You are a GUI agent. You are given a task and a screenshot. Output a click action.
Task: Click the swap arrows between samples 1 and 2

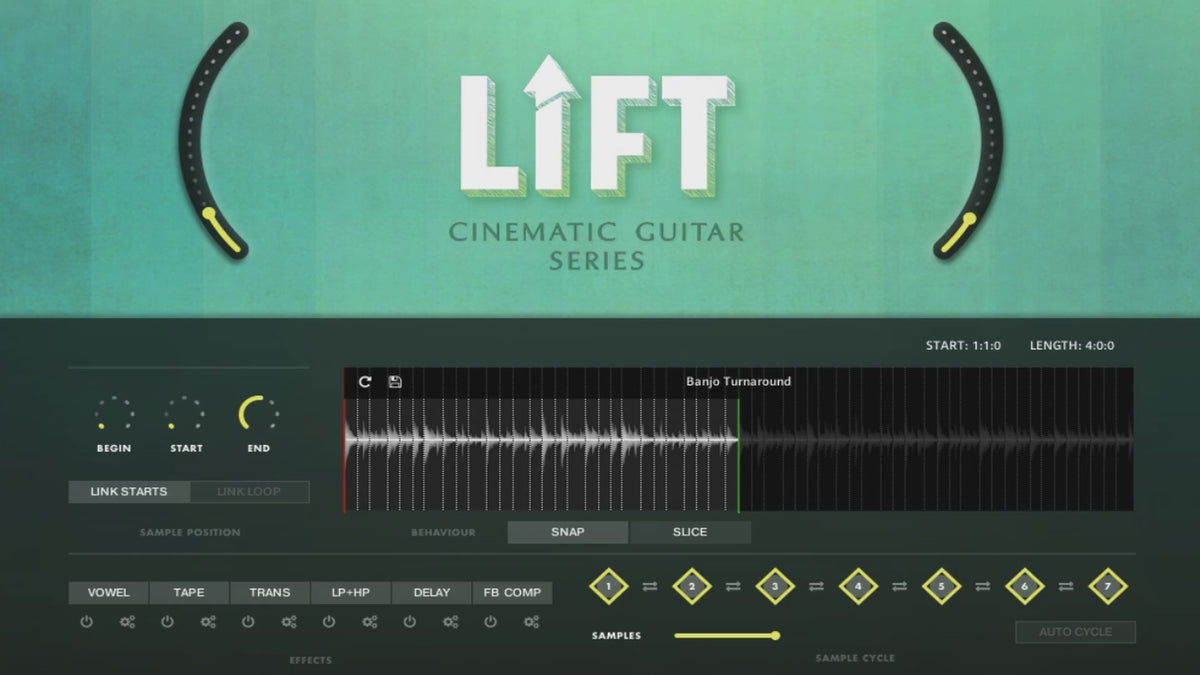(x=650, y=587)
